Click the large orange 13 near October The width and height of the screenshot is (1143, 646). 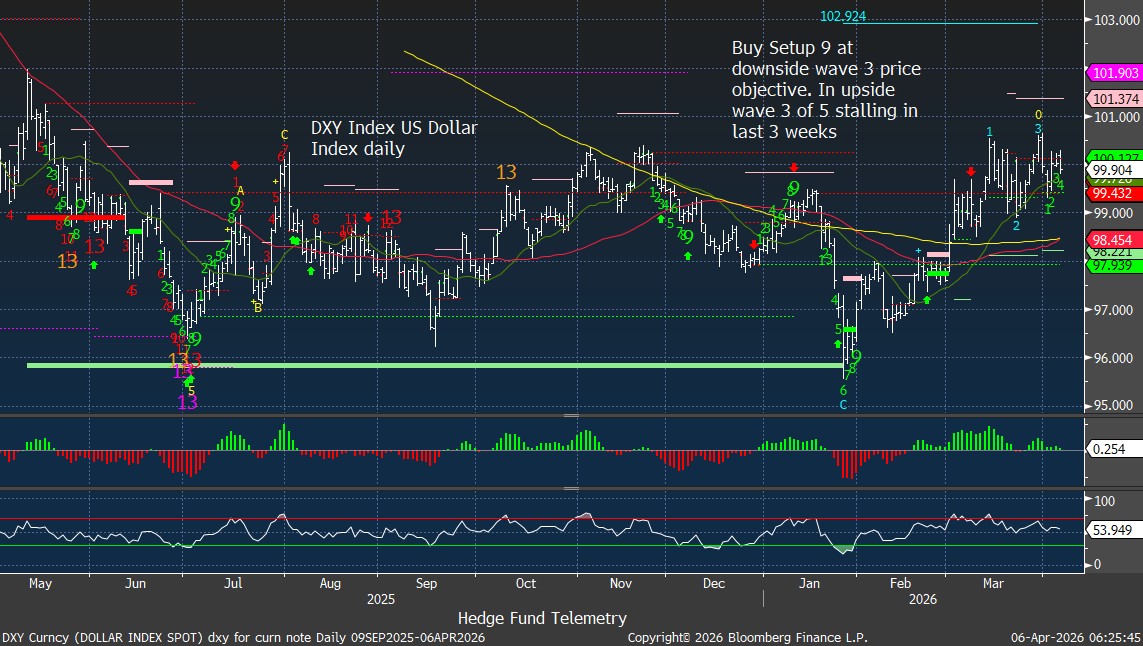pos(507,172)
